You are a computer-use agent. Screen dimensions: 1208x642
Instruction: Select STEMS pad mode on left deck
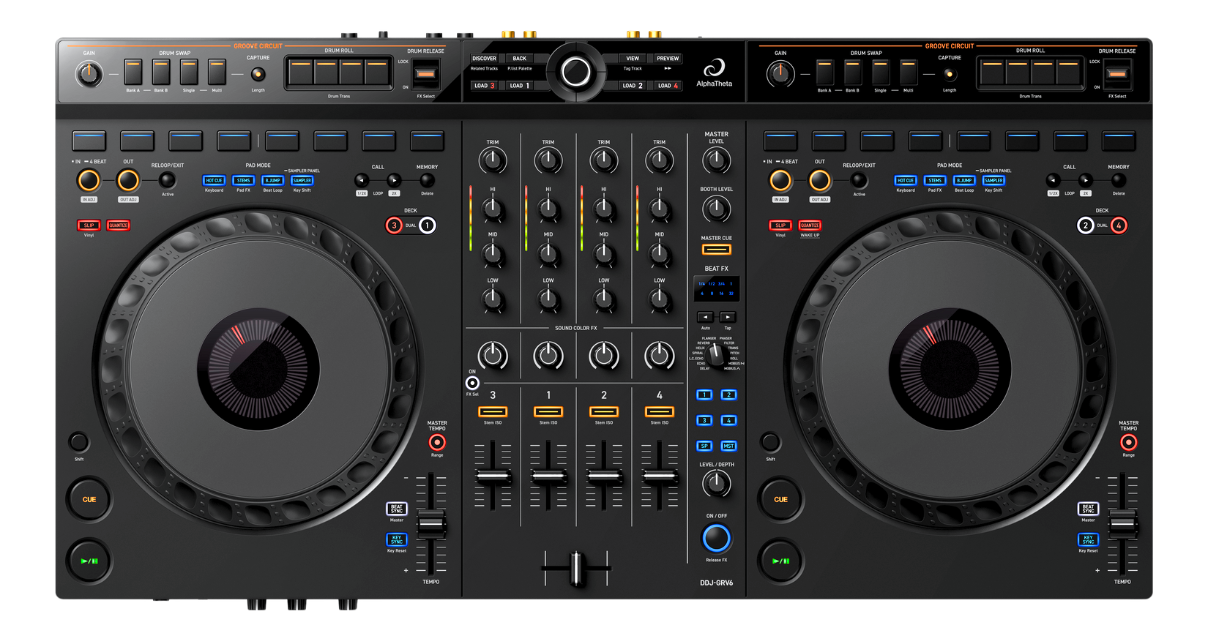coord(244,180)
